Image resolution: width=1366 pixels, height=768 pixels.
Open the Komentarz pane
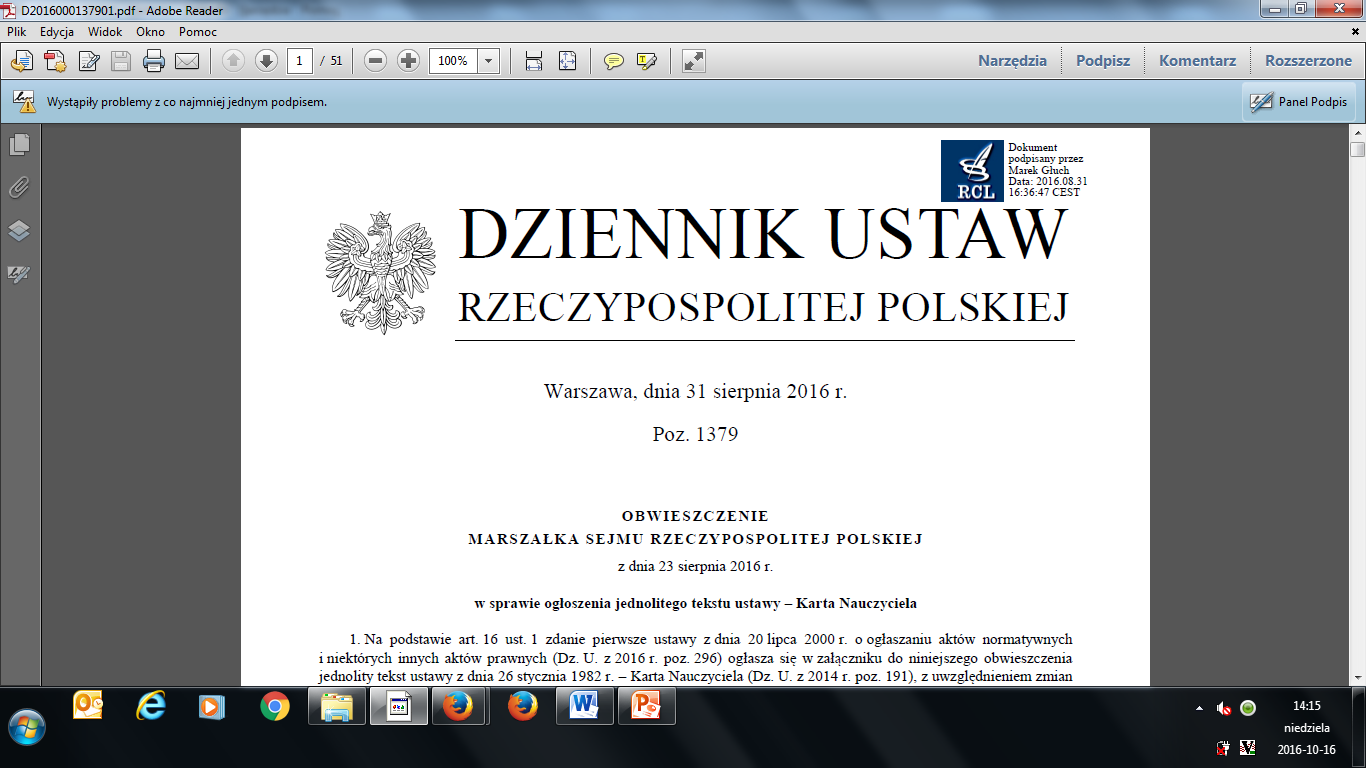pos(1197,61)
